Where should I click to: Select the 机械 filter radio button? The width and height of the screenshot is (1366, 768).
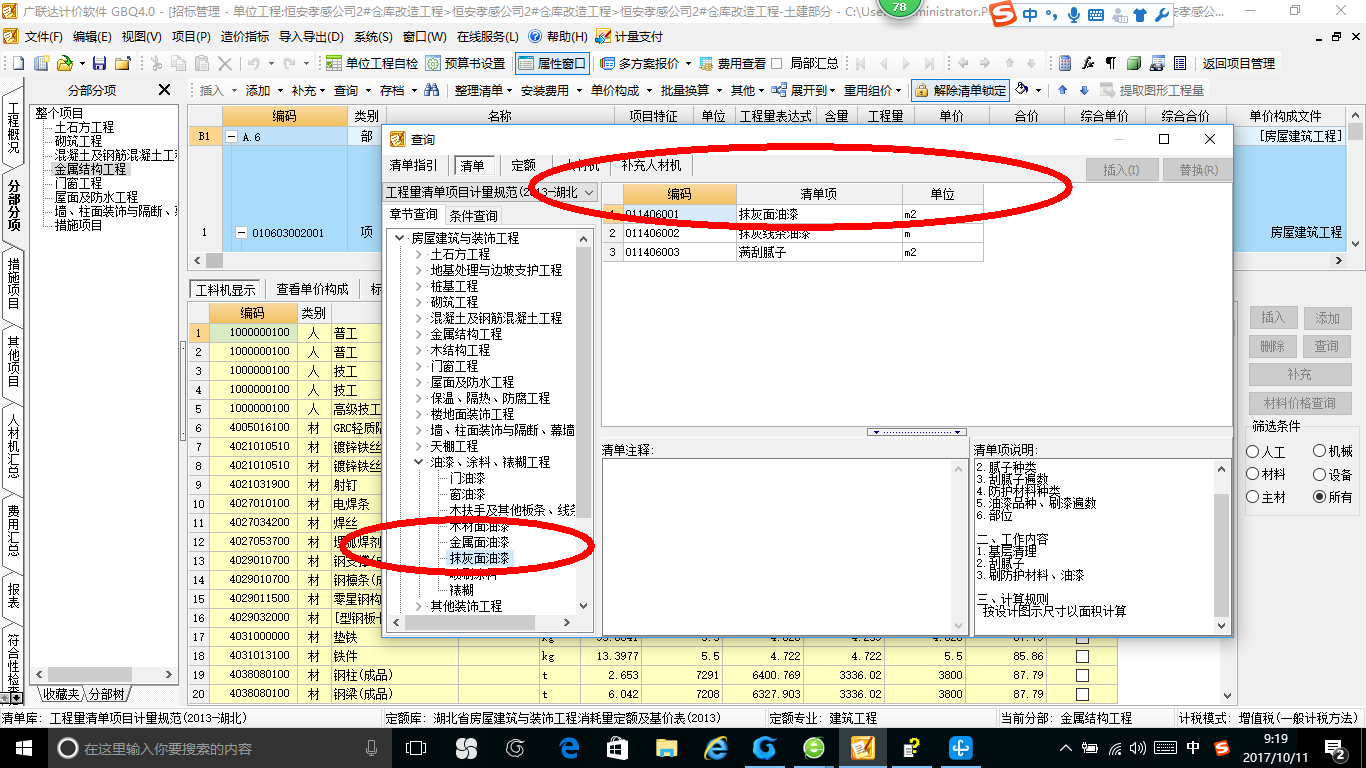point(1320,452)
